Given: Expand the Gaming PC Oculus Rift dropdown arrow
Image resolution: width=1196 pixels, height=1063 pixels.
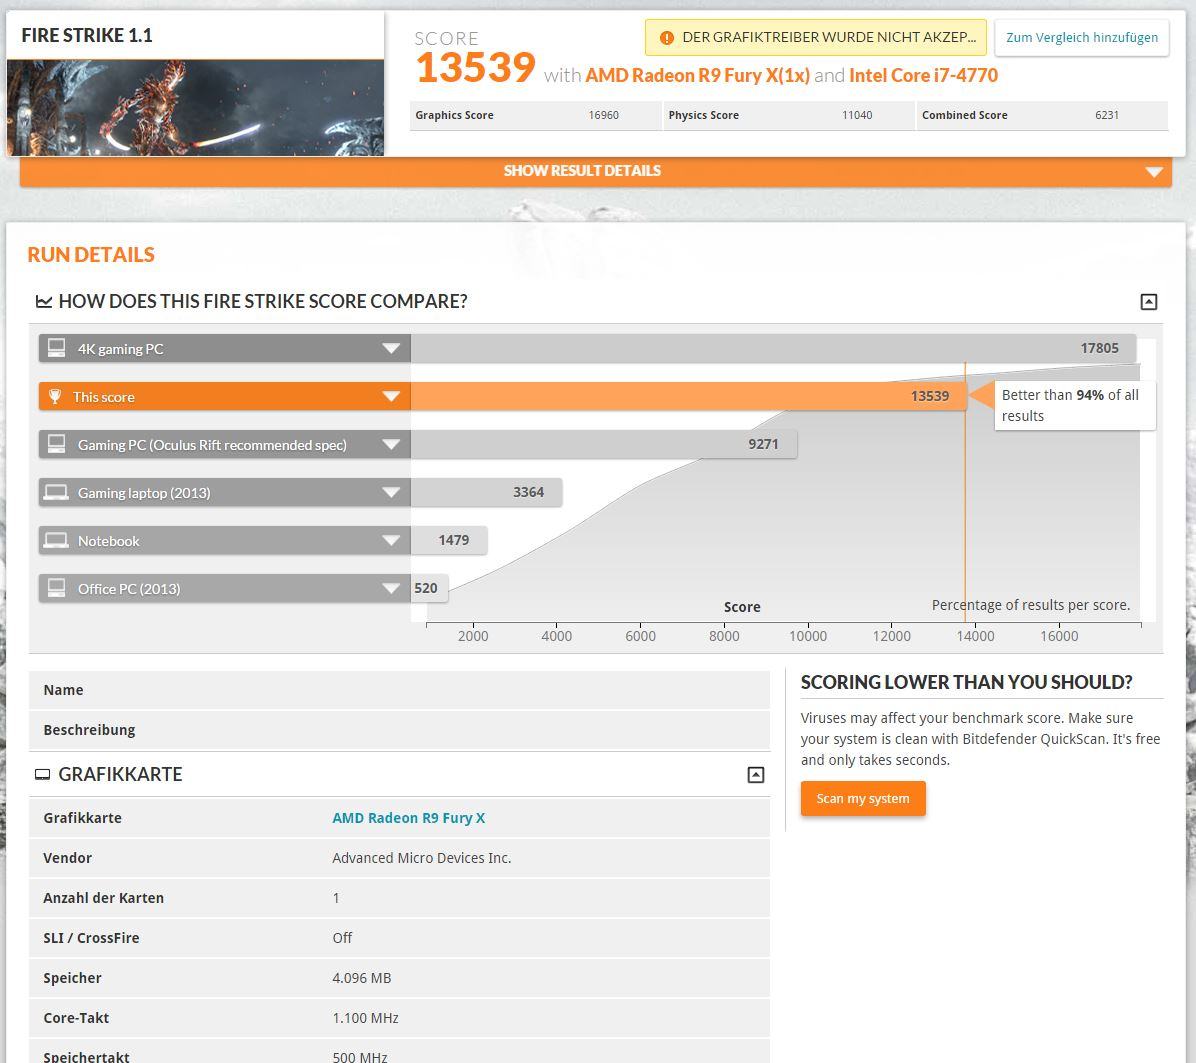Looking at the screenshot, I should tap(391, 445).
